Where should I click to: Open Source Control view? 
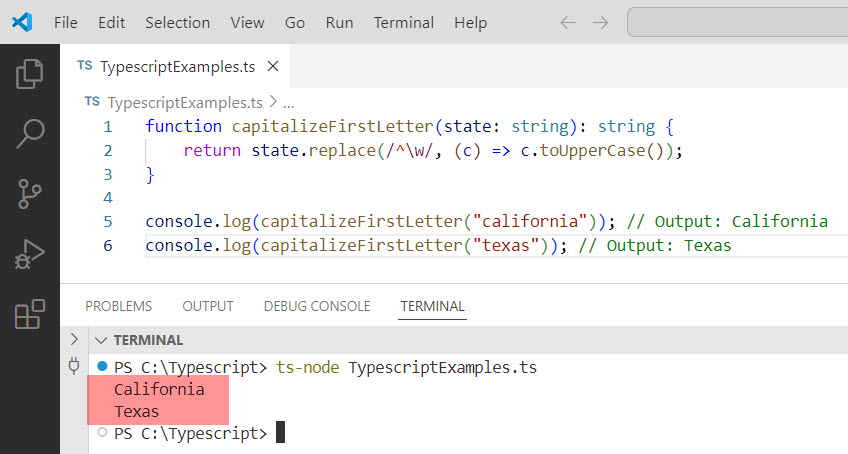[x=29, y=194]
